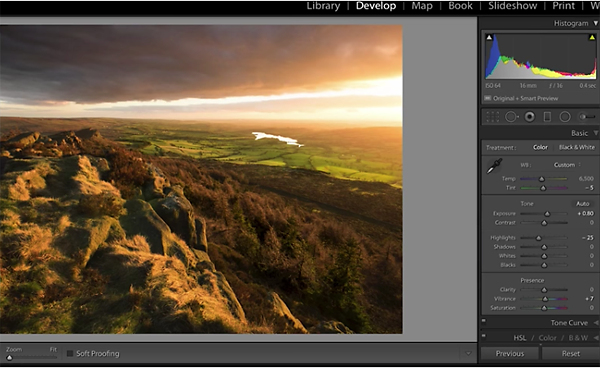The image size is (600, 368).
Task: Select the Spot Removal tool icon
Action: 511,117
